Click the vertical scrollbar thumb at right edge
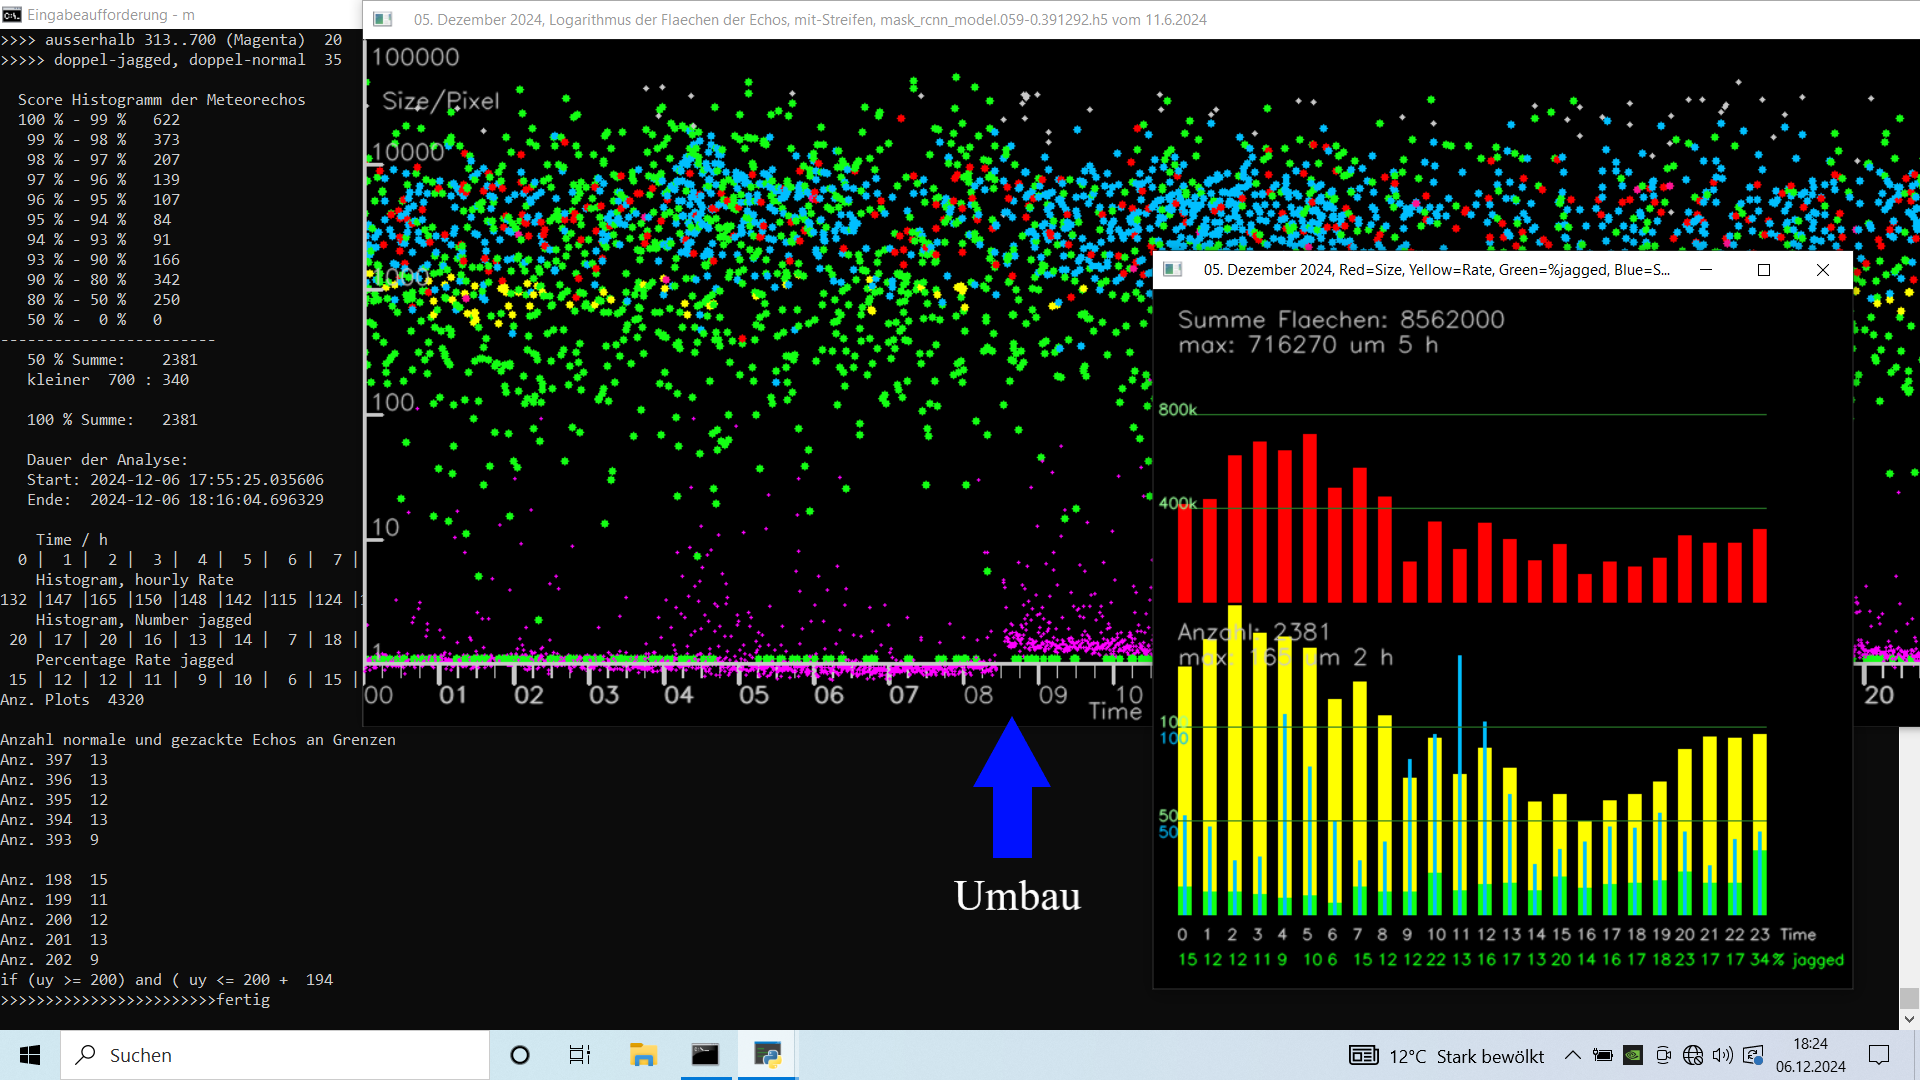 [x=1909, y=998]
